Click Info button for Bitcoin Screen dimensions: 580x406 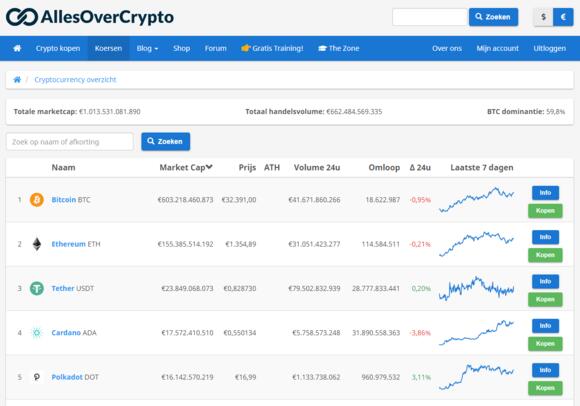coord(545,193)
